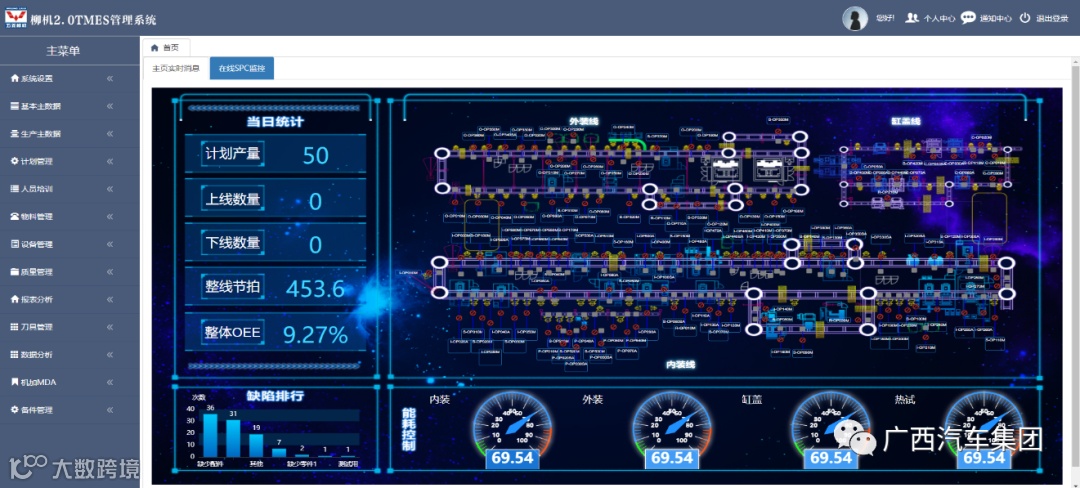Expand the 计划管理 menu chevron
This screenshot has width=1080, height=488.
tap(110, 161)
